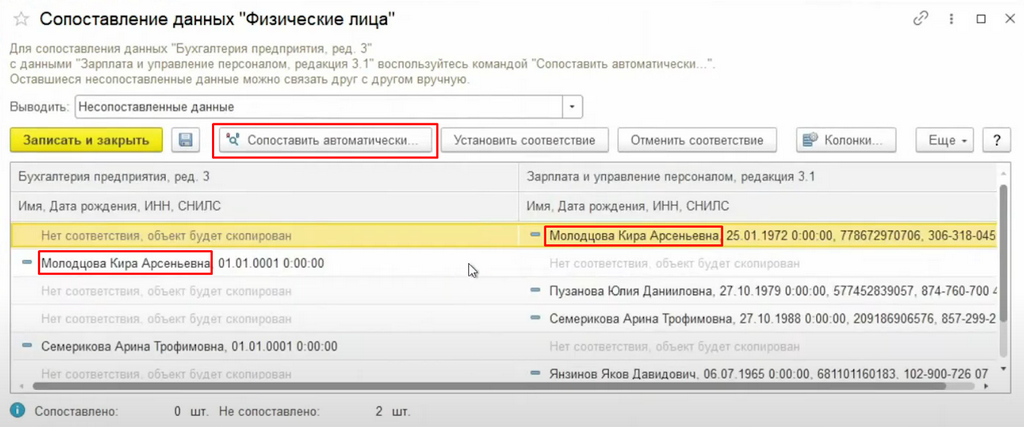
Task: Copy link via the chain icon
Action: [921, 19]
